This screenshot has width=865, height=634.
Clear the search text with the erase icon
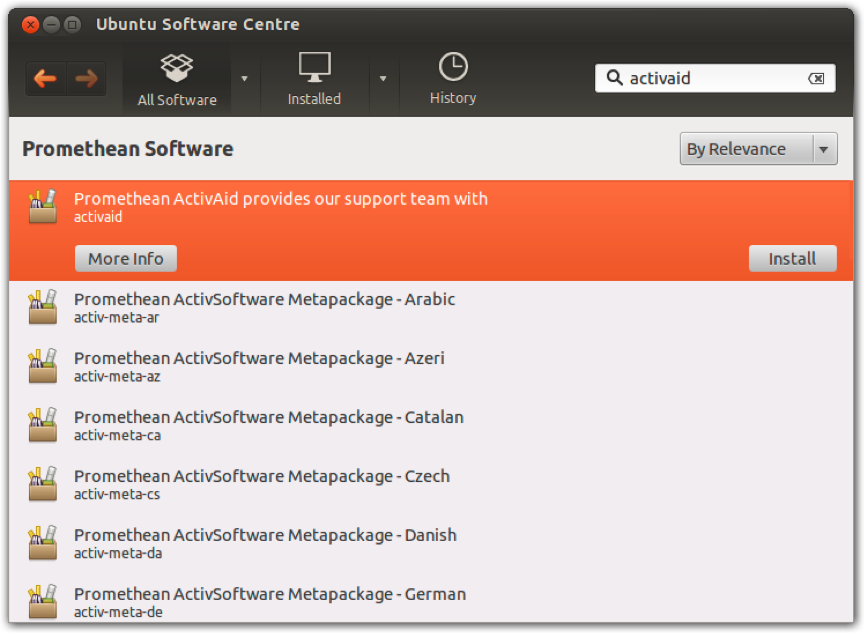click(819, 78)
